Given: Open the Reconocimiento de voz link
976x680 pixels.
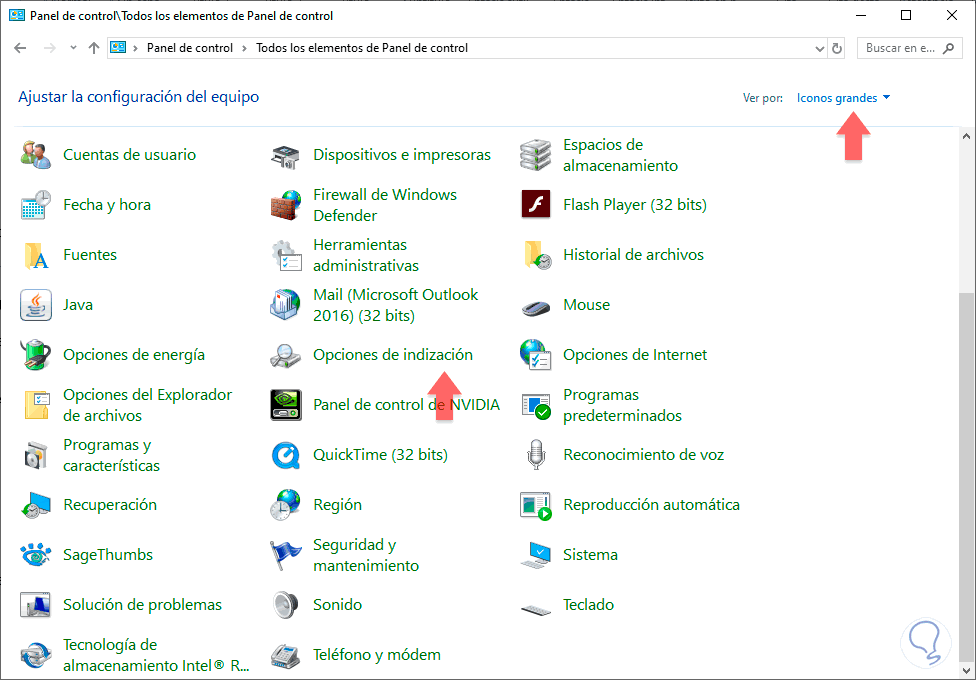Looking at the screenshot, I should (643, 455).
